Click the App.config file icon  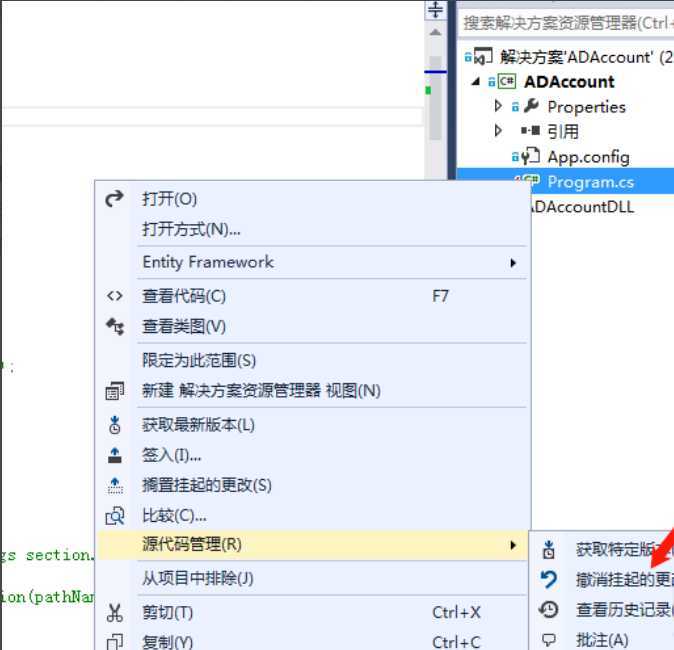[530, 156]
